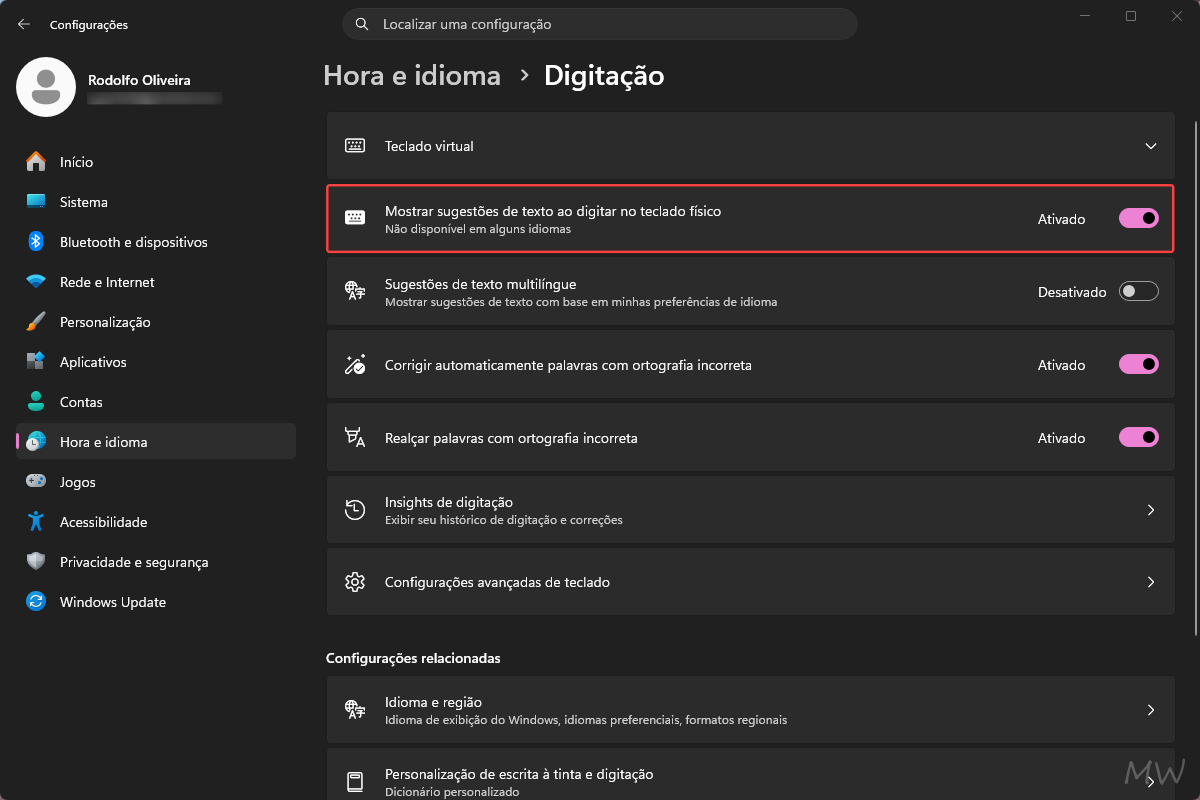
Task: Click the Jogos controller icon
Action: pyautogui.click(x=36, y=482)
